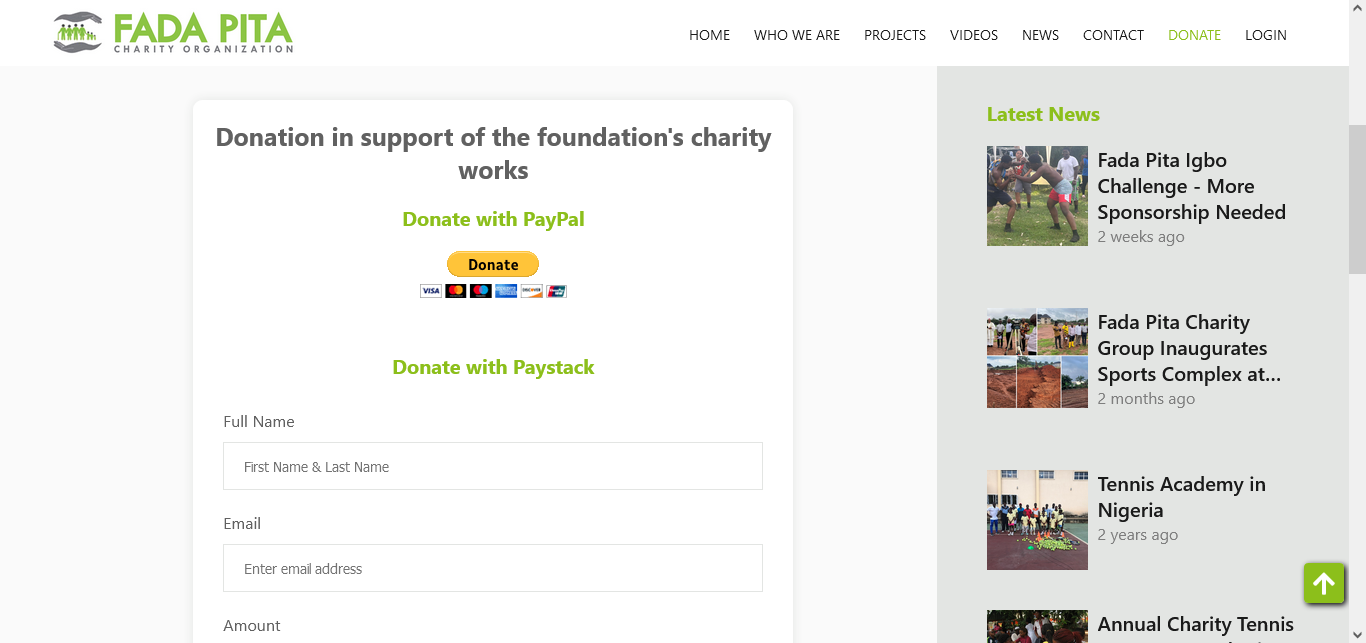Click the Visa card icon under Donate
This screenshot has height=643, width=1366.
click(x=431, y=291)
